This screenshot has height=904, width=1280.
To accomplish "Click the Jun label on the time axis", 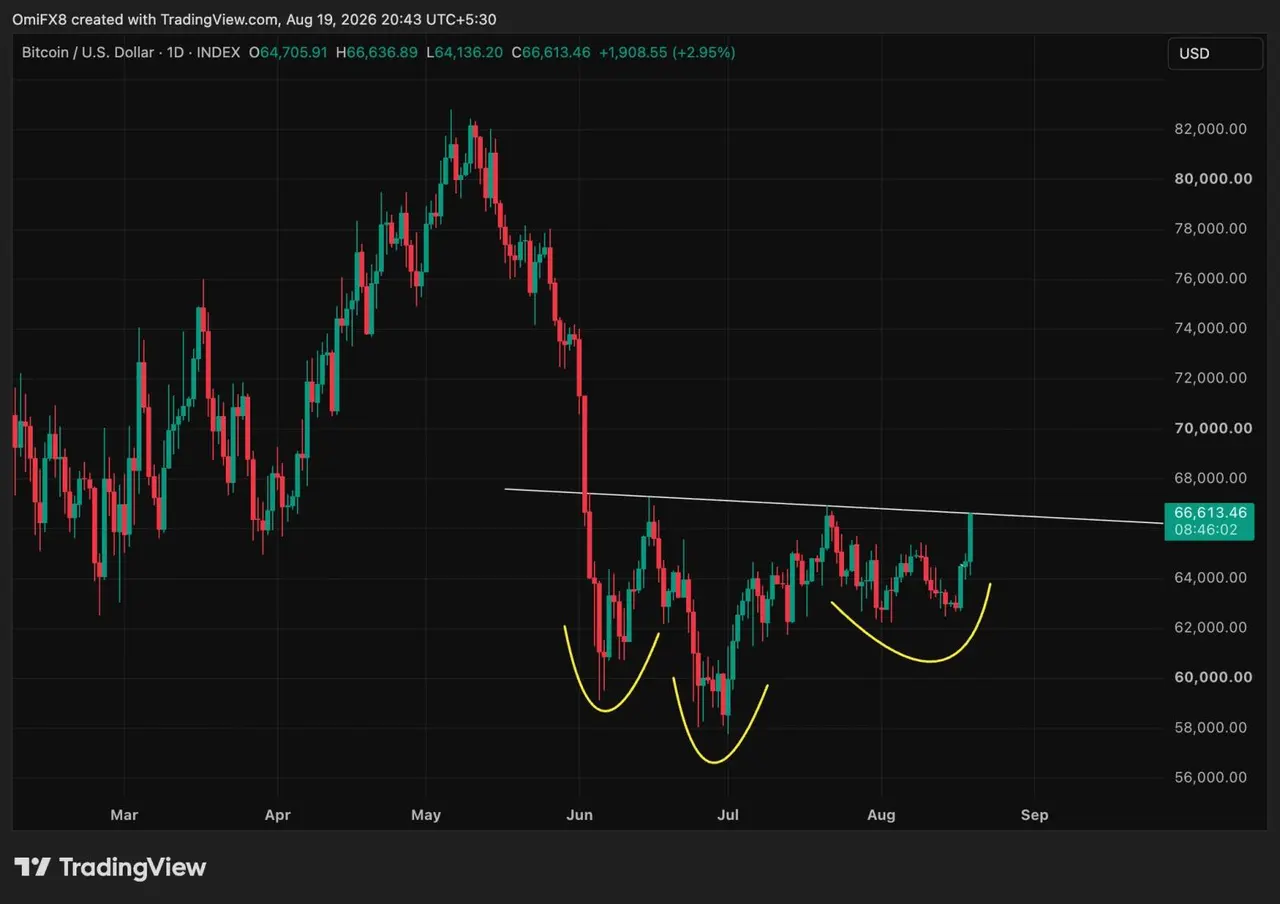I will pos(580,815).
